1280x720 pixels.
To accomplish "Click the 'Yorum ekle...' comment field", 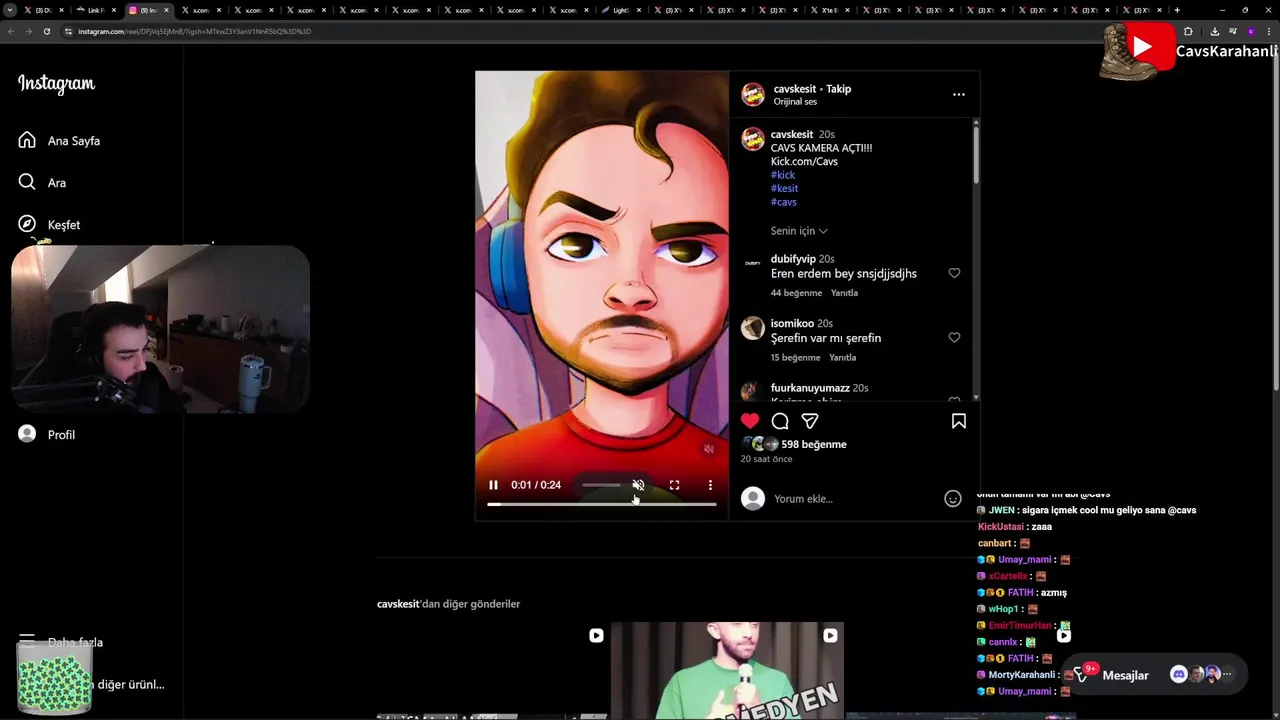I will point(855,498).
